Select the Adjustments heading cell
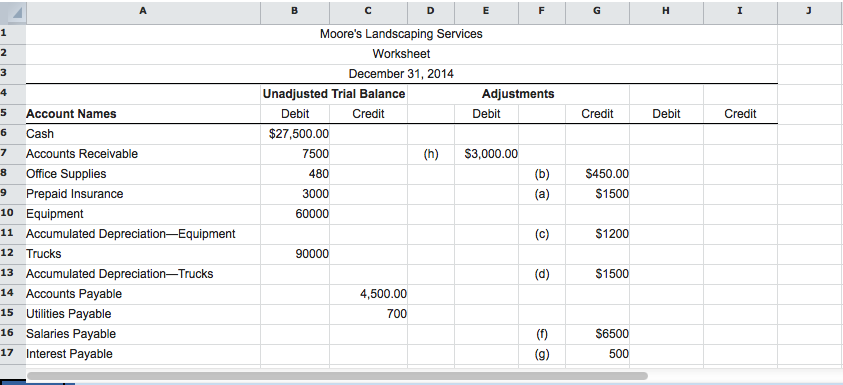The width and height of the screenshot is (843, 385). click(x=518, y=94)
